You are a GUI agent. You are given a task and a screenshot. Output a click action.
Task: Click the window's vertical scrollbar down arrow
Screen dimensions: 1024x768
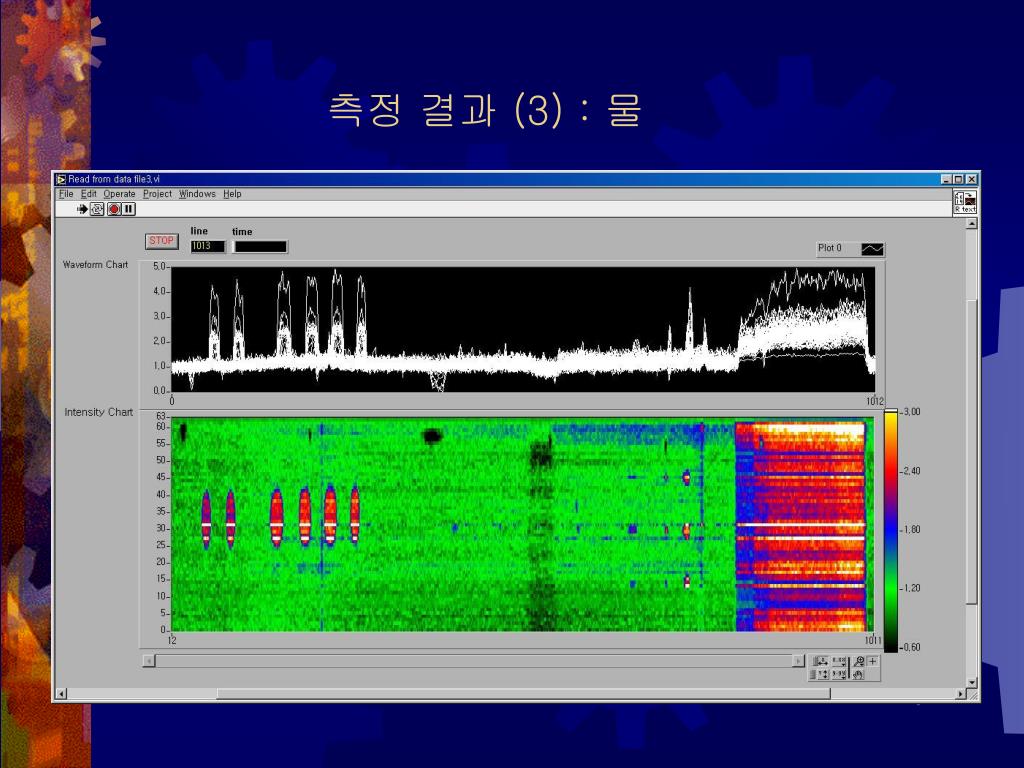click(x=972, y=682)
